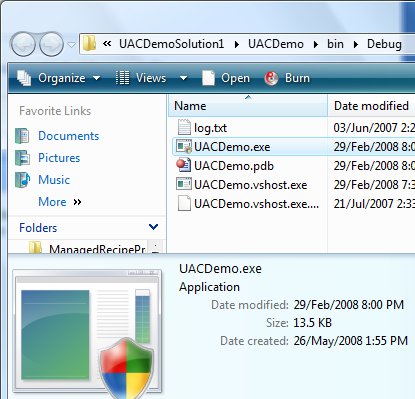Open the Pictures favorite link

pos(59,158)
